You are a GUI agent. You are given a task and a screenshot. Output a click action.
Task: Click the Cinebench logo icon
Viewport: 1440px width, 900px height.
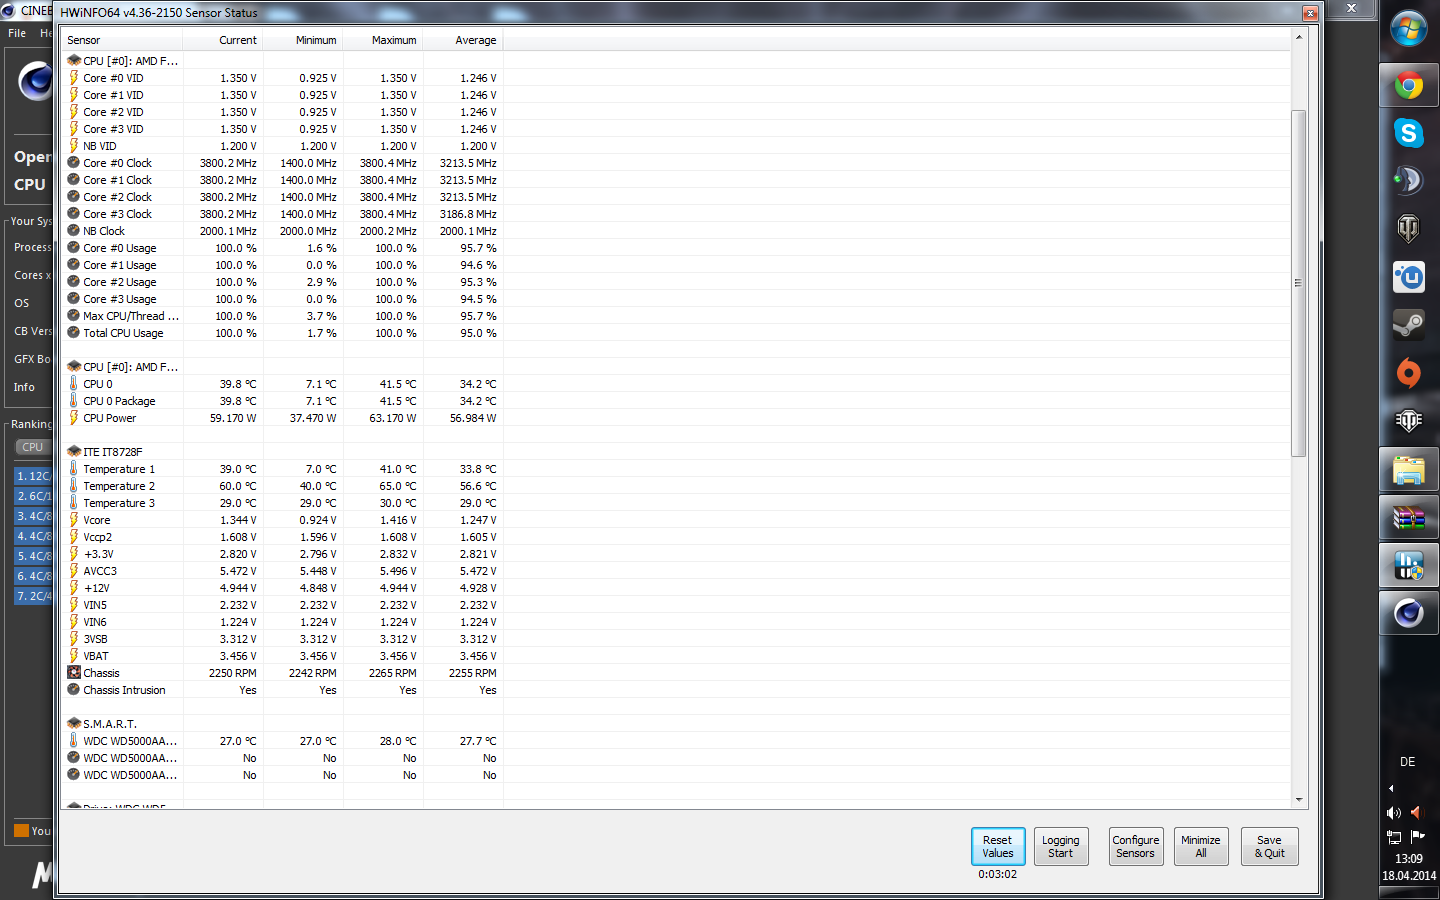(x=35, y=81)
